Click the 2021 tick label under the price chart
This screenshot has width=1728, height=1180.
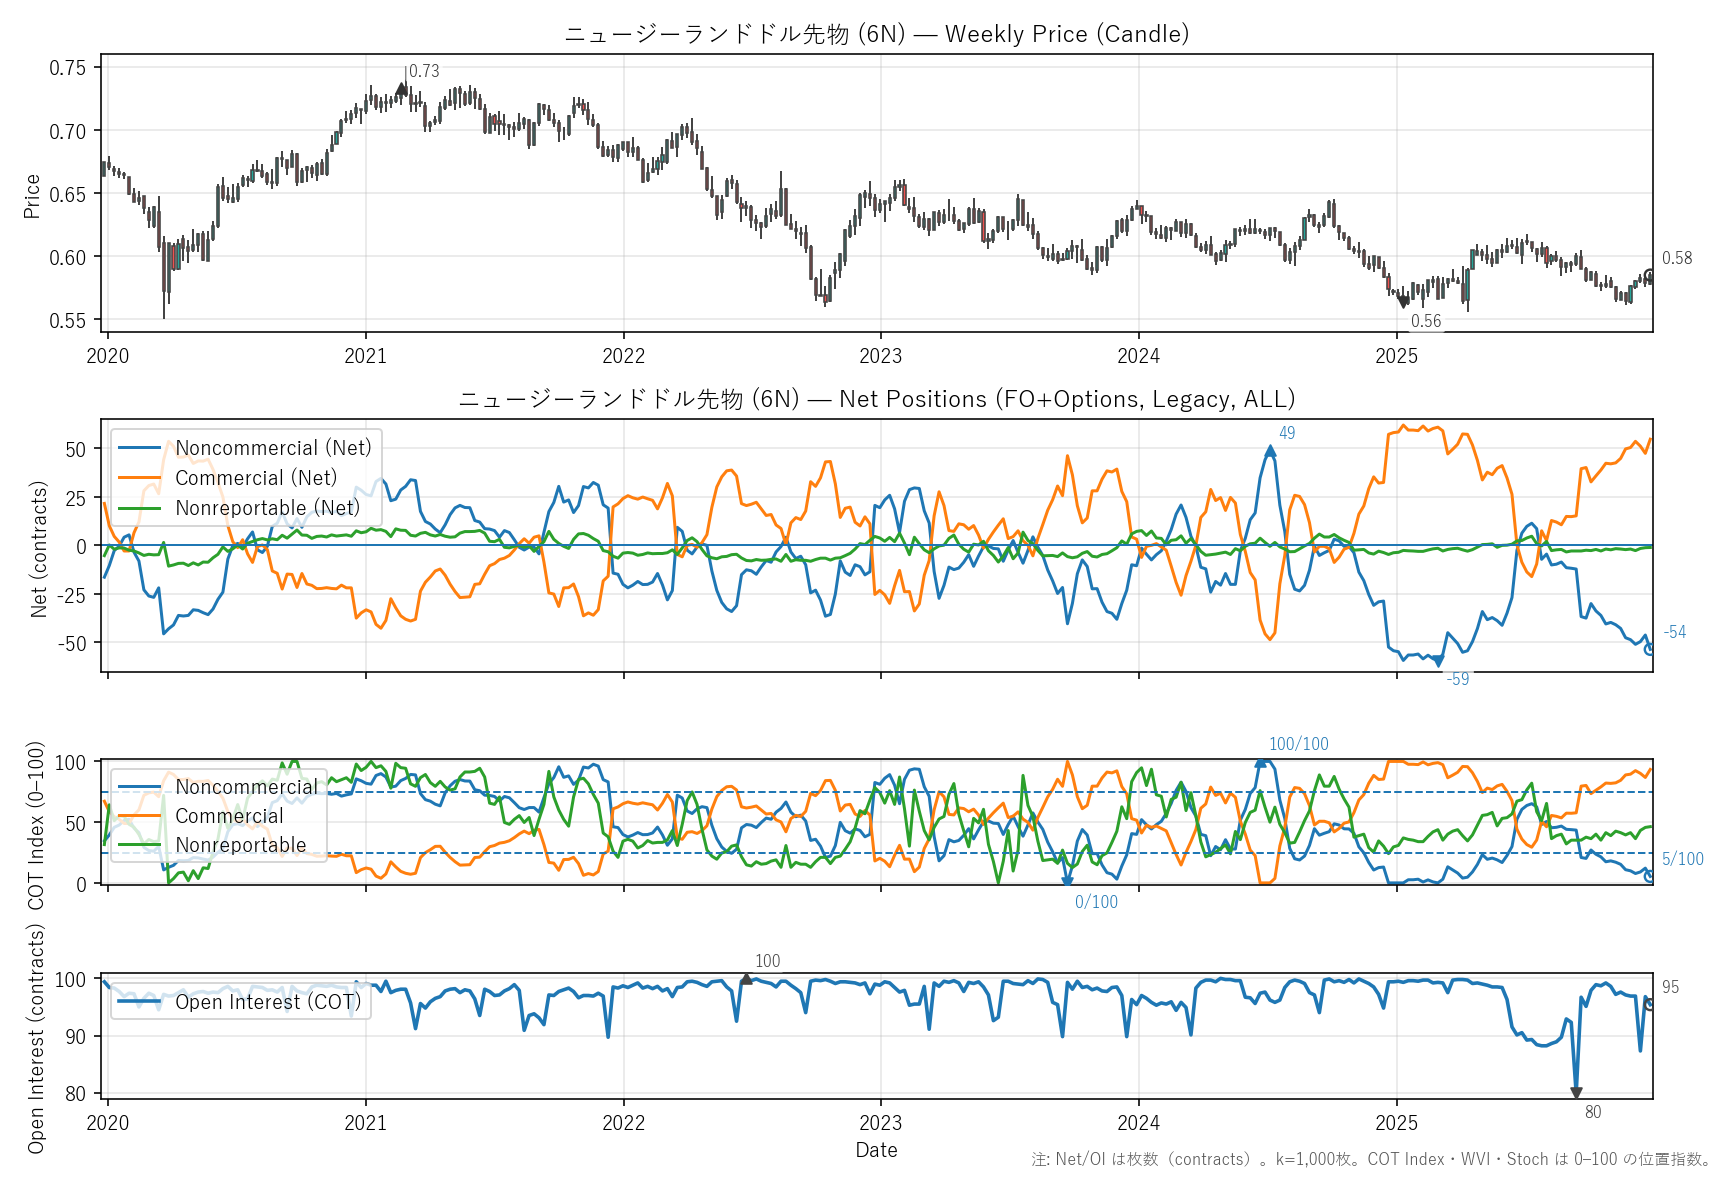coord(365,356)
